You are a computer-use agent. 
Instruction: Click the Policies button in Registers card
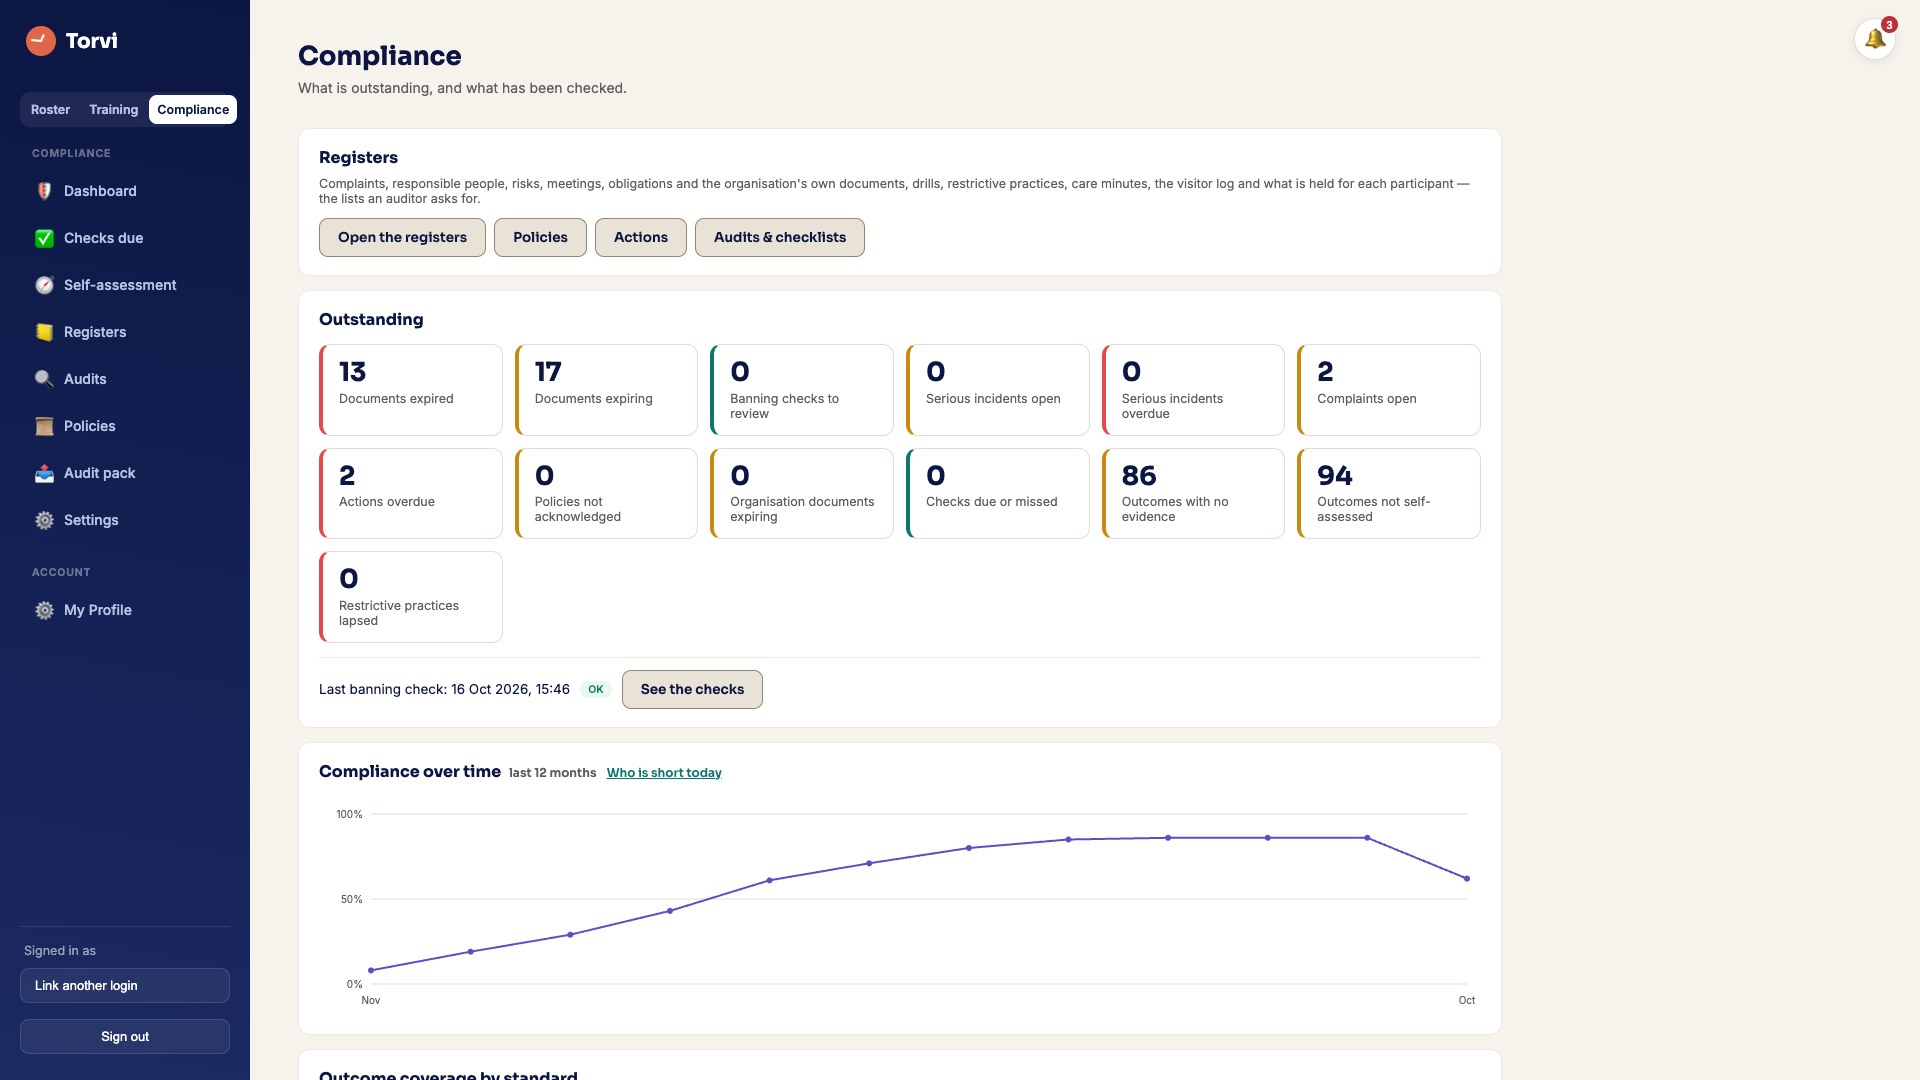coord(540,237)
